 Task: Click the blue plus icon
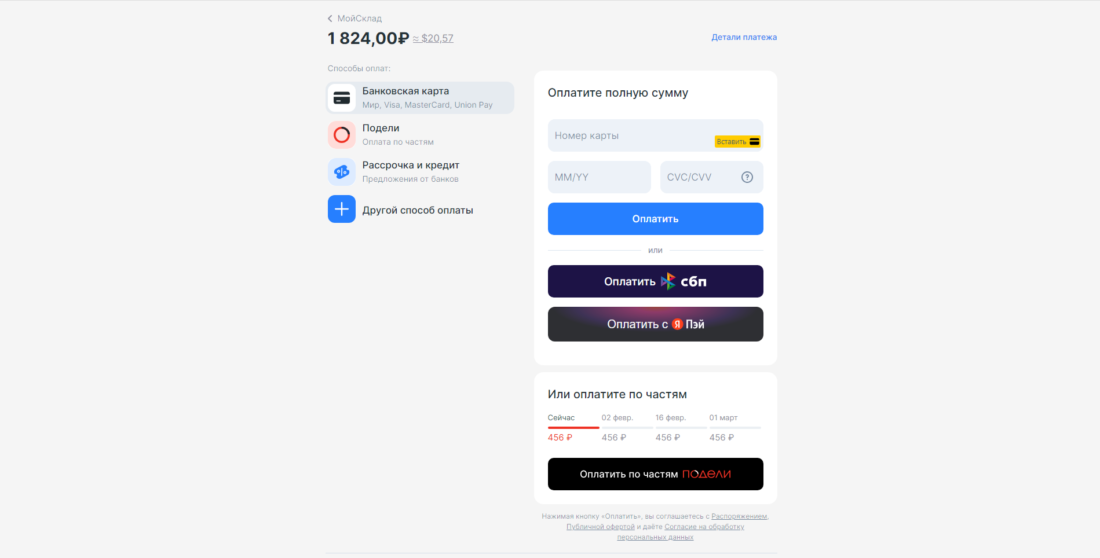pyautogui.click(x=342, y=209)
